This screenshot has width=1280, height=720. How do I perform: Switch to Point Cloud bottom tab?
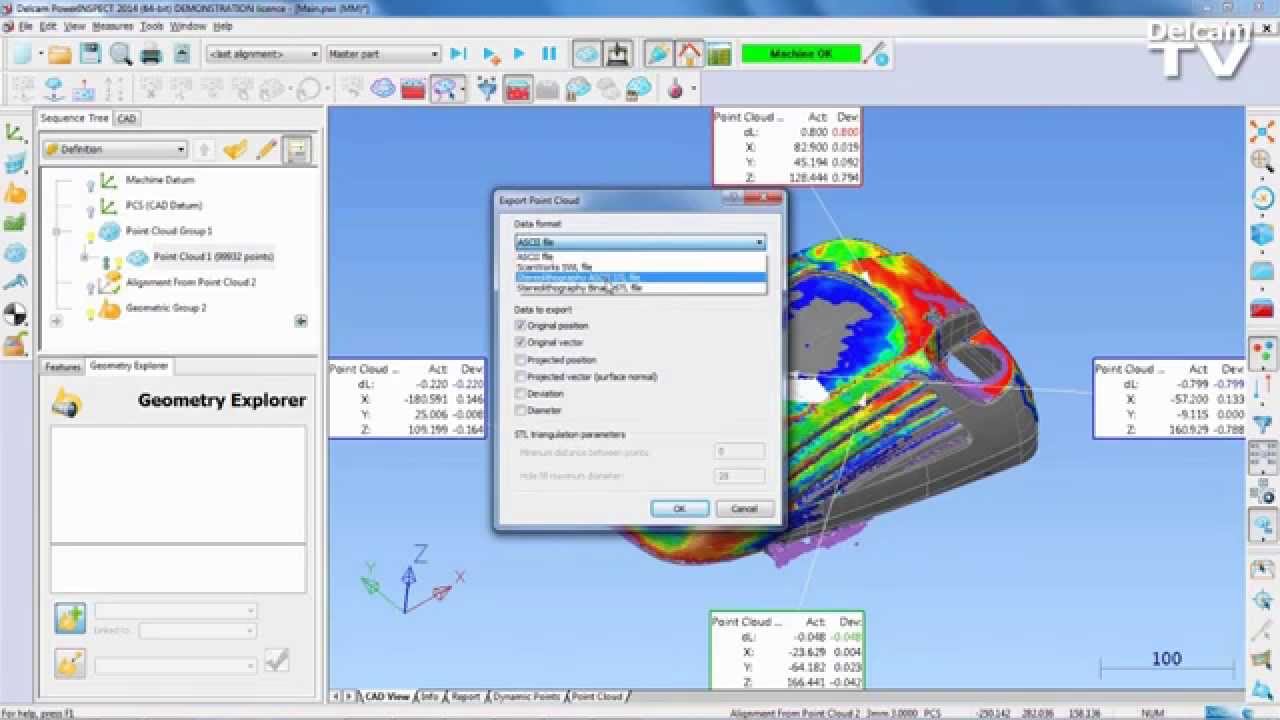597,696
